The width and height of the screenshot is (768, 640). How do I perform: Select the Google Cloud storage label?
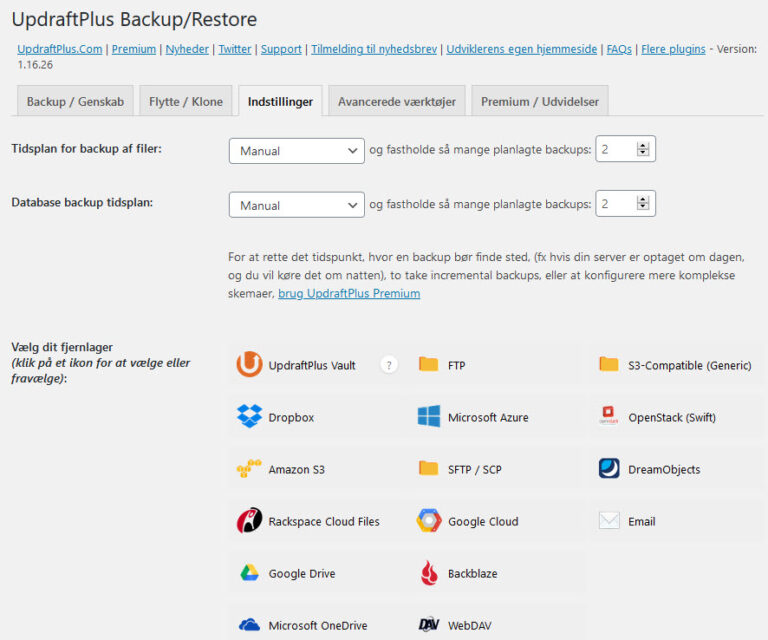click(x=483, y=521)
